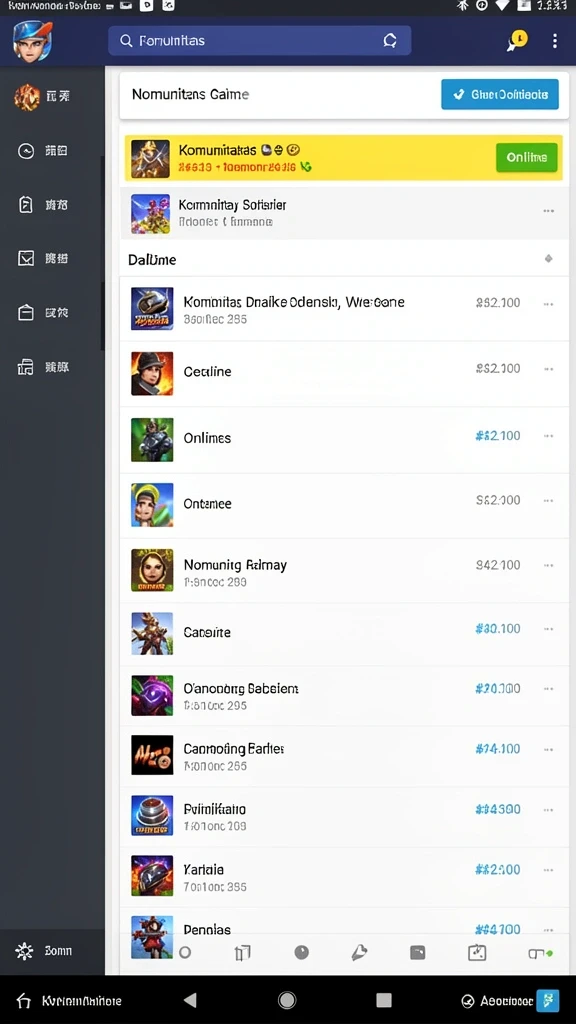Open the Cedline game thumbnail

[x=152, y=374]
